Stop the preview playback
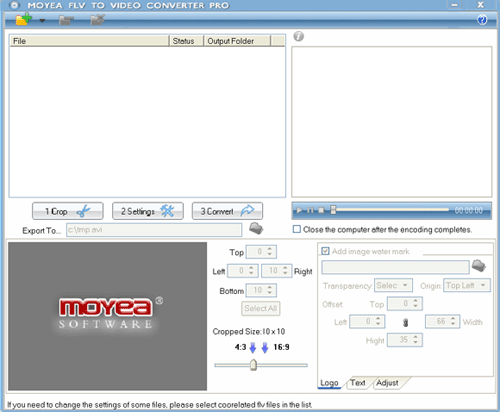 click(x=321, y=210)
